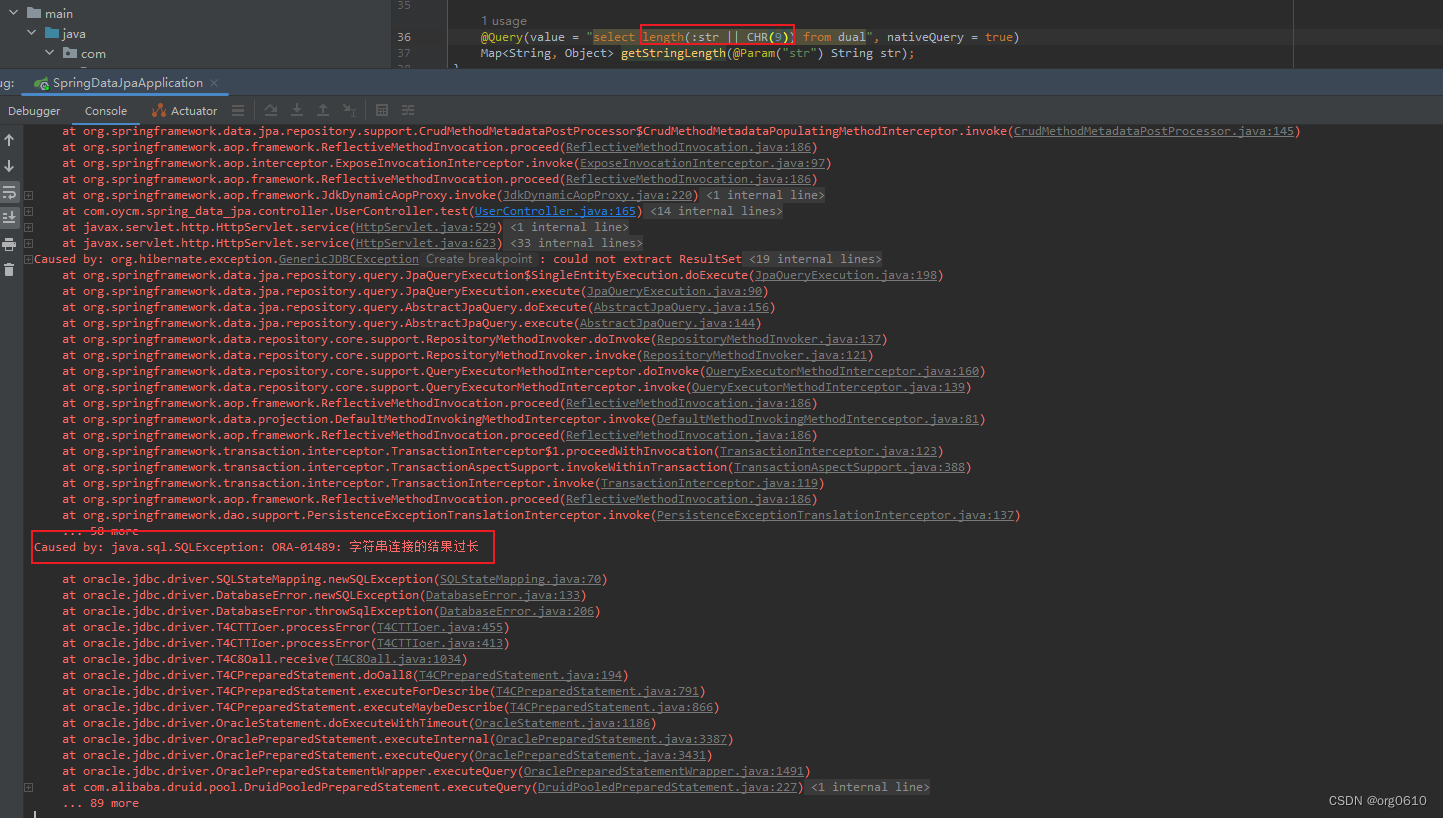
Task: Click the Step Out up-arrow icon
Action: [x=323, y=110]
